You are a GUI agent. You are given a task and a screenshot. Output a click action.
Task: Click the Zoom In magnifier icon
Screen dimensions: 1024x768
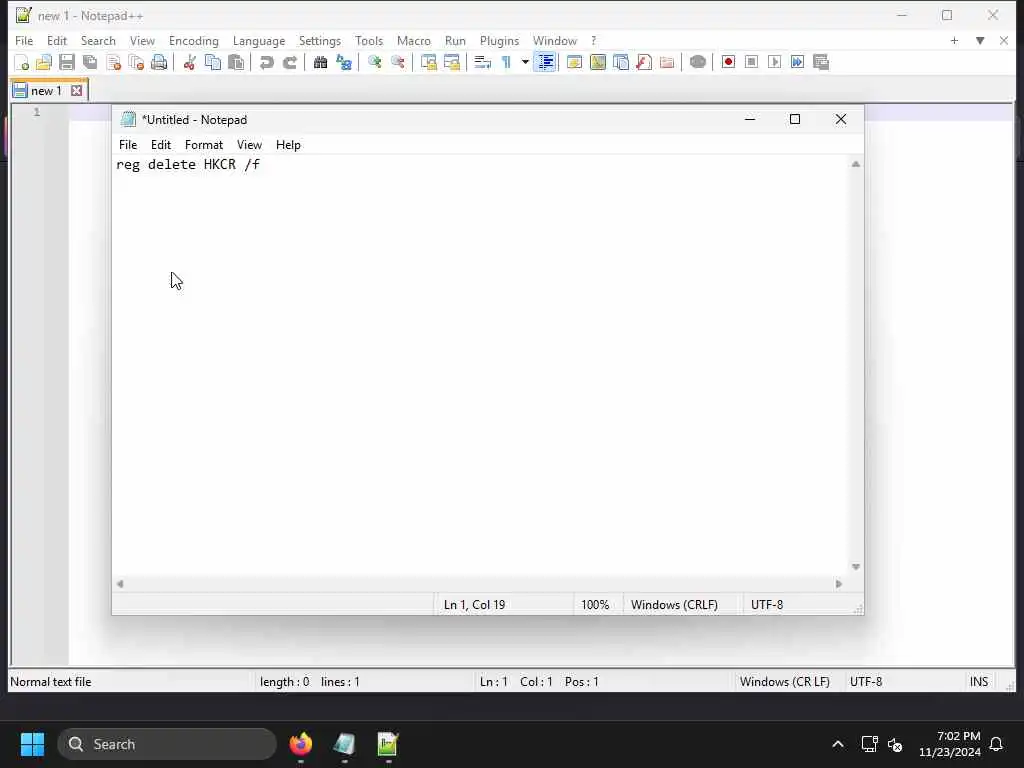click(x=374, y=63)
